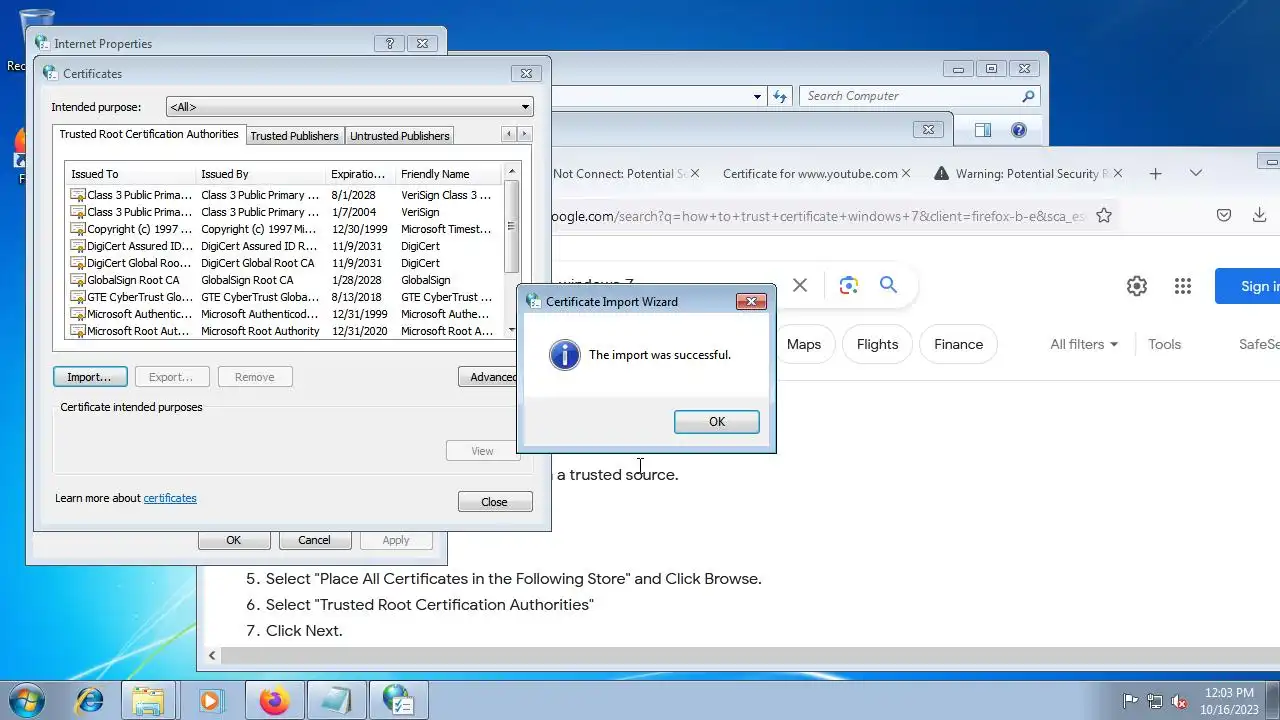Clear the Google search box with X
The height and width of the screenshot is (720, 1280).
click(x=800, y=285)
